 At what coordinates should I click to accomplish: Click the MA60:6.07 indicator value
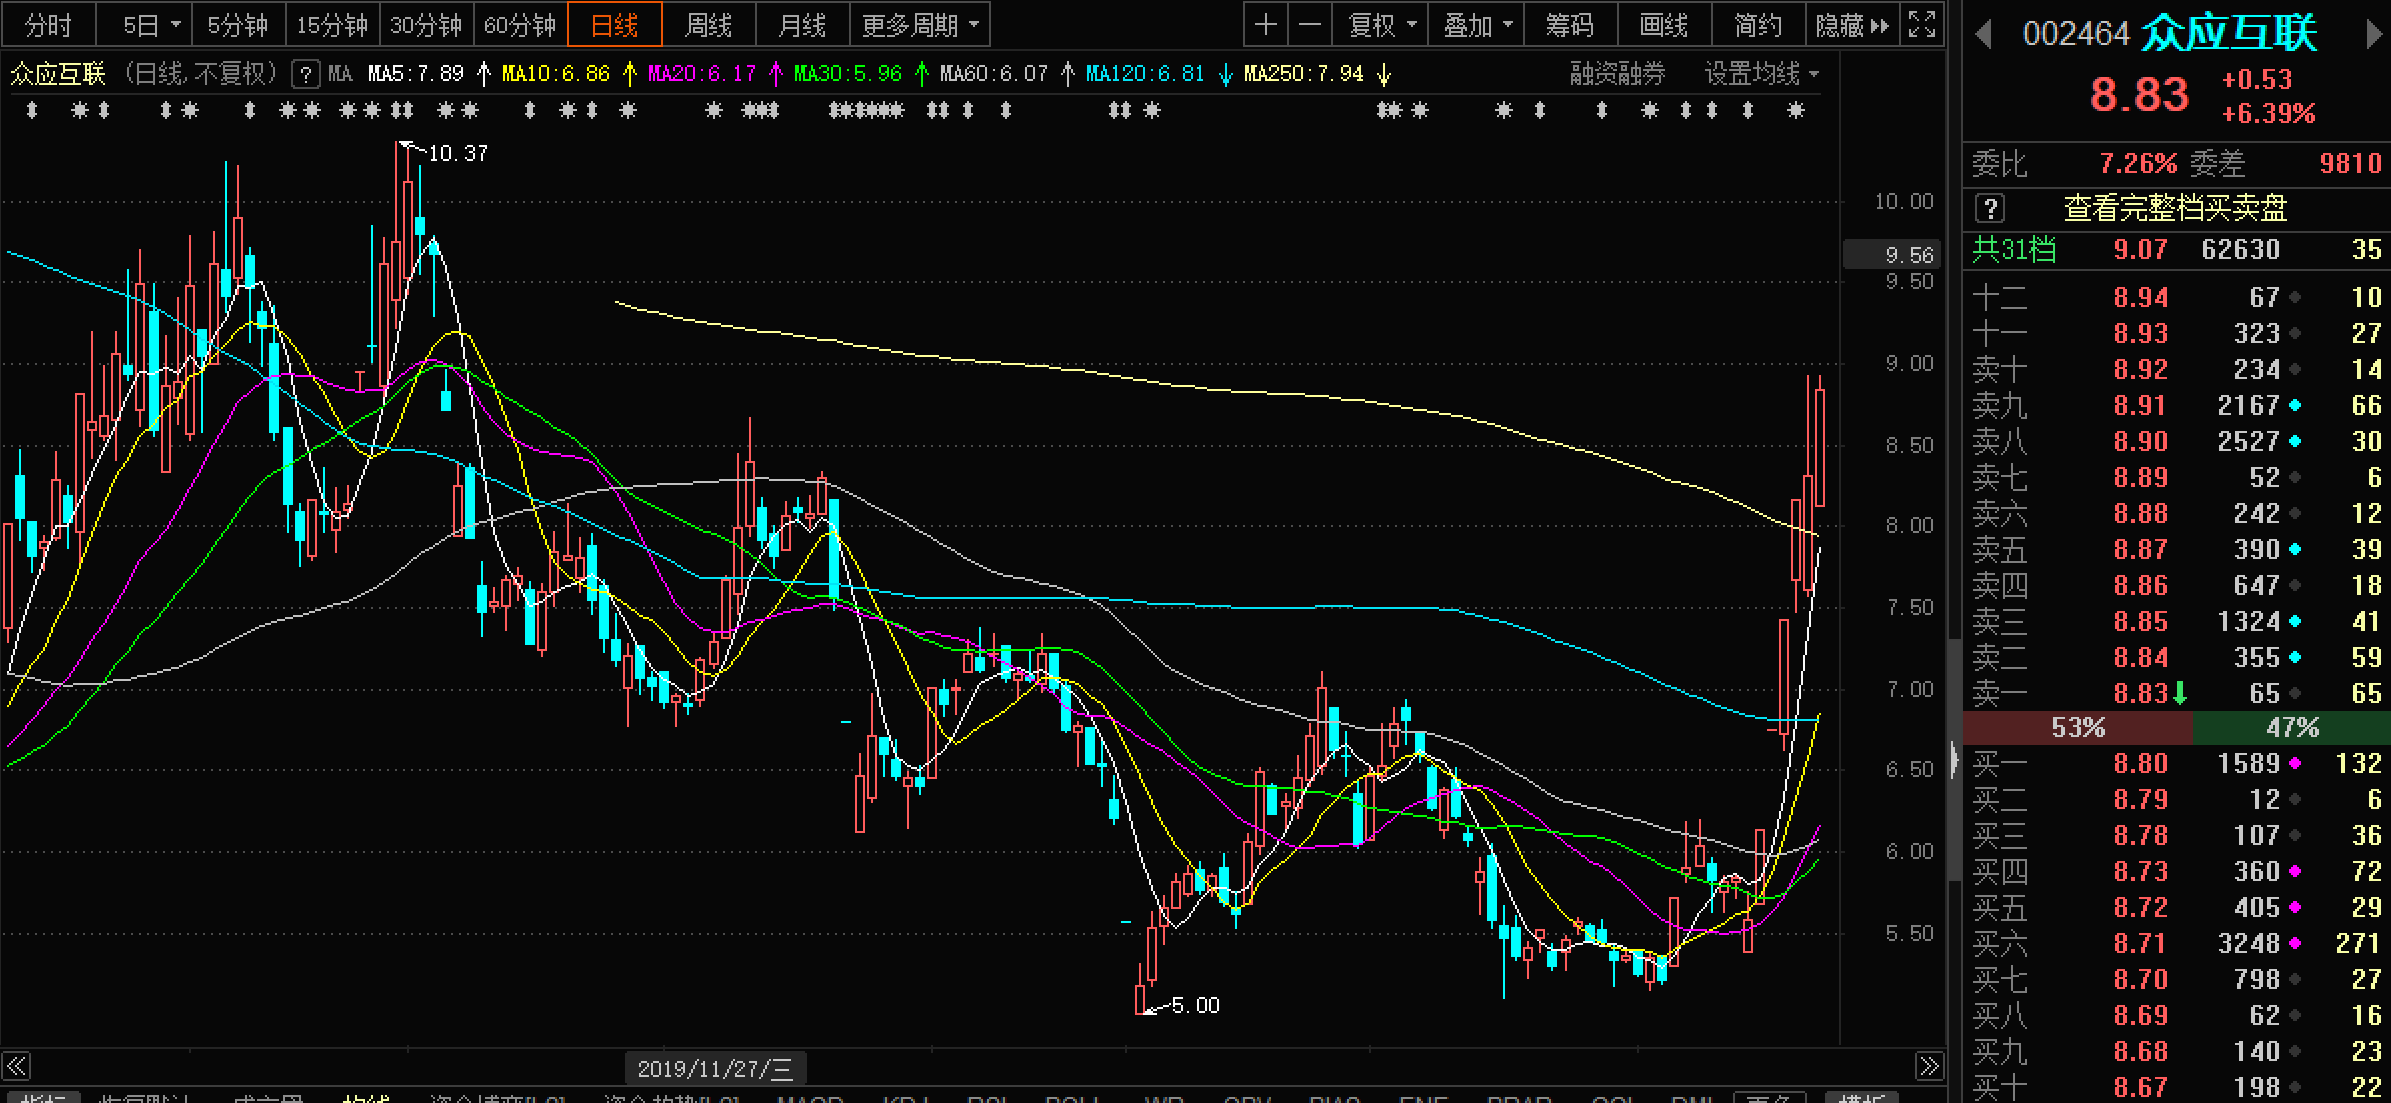993,74
